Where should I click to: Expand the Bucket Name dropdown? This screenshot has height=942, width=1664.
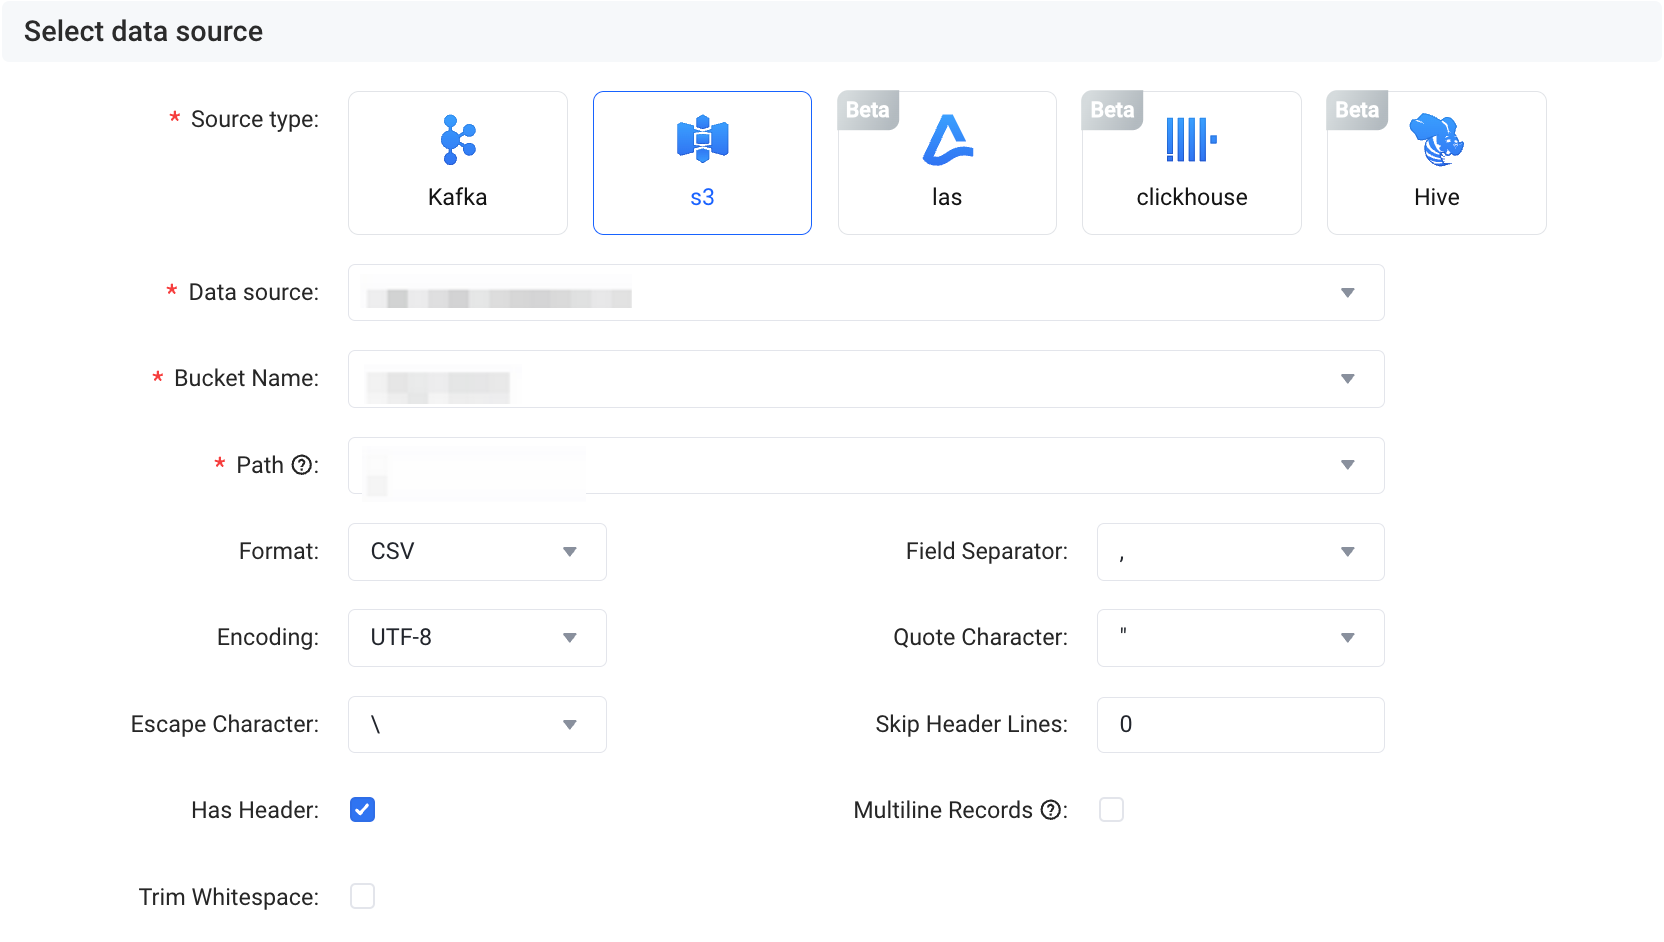[x=865, y=379]
